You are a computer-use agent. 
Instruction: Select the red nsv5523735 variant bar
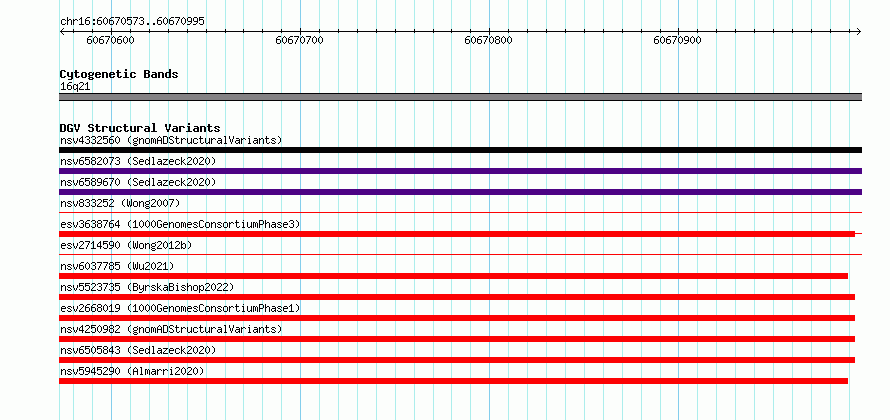click(457, 297)
